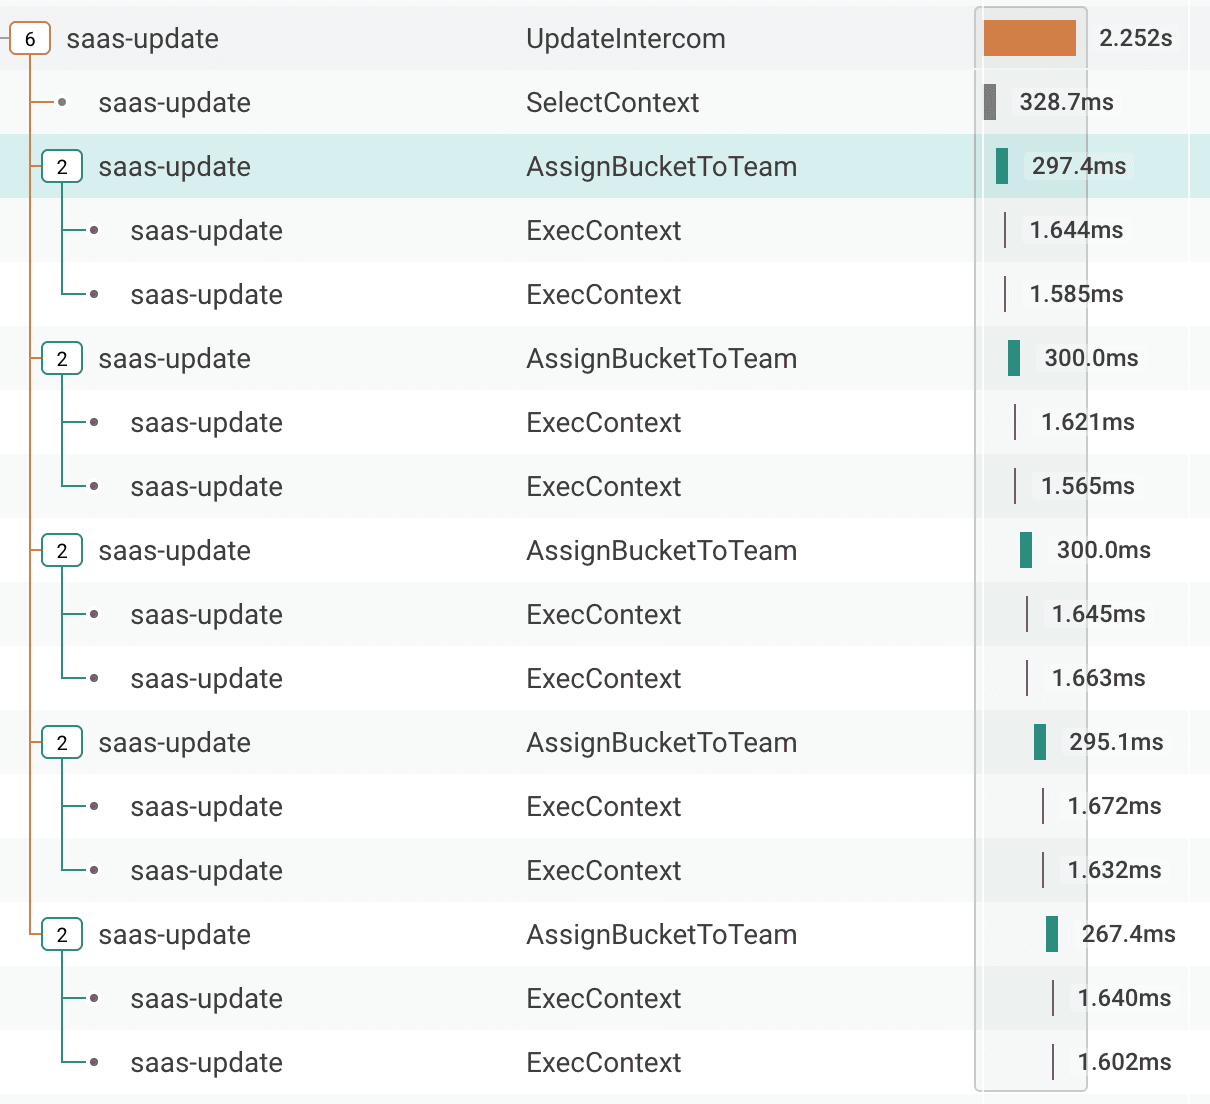Click the bullet icon next to SelectContext
Screen dimensions: 1210x1104
(61, 102)
